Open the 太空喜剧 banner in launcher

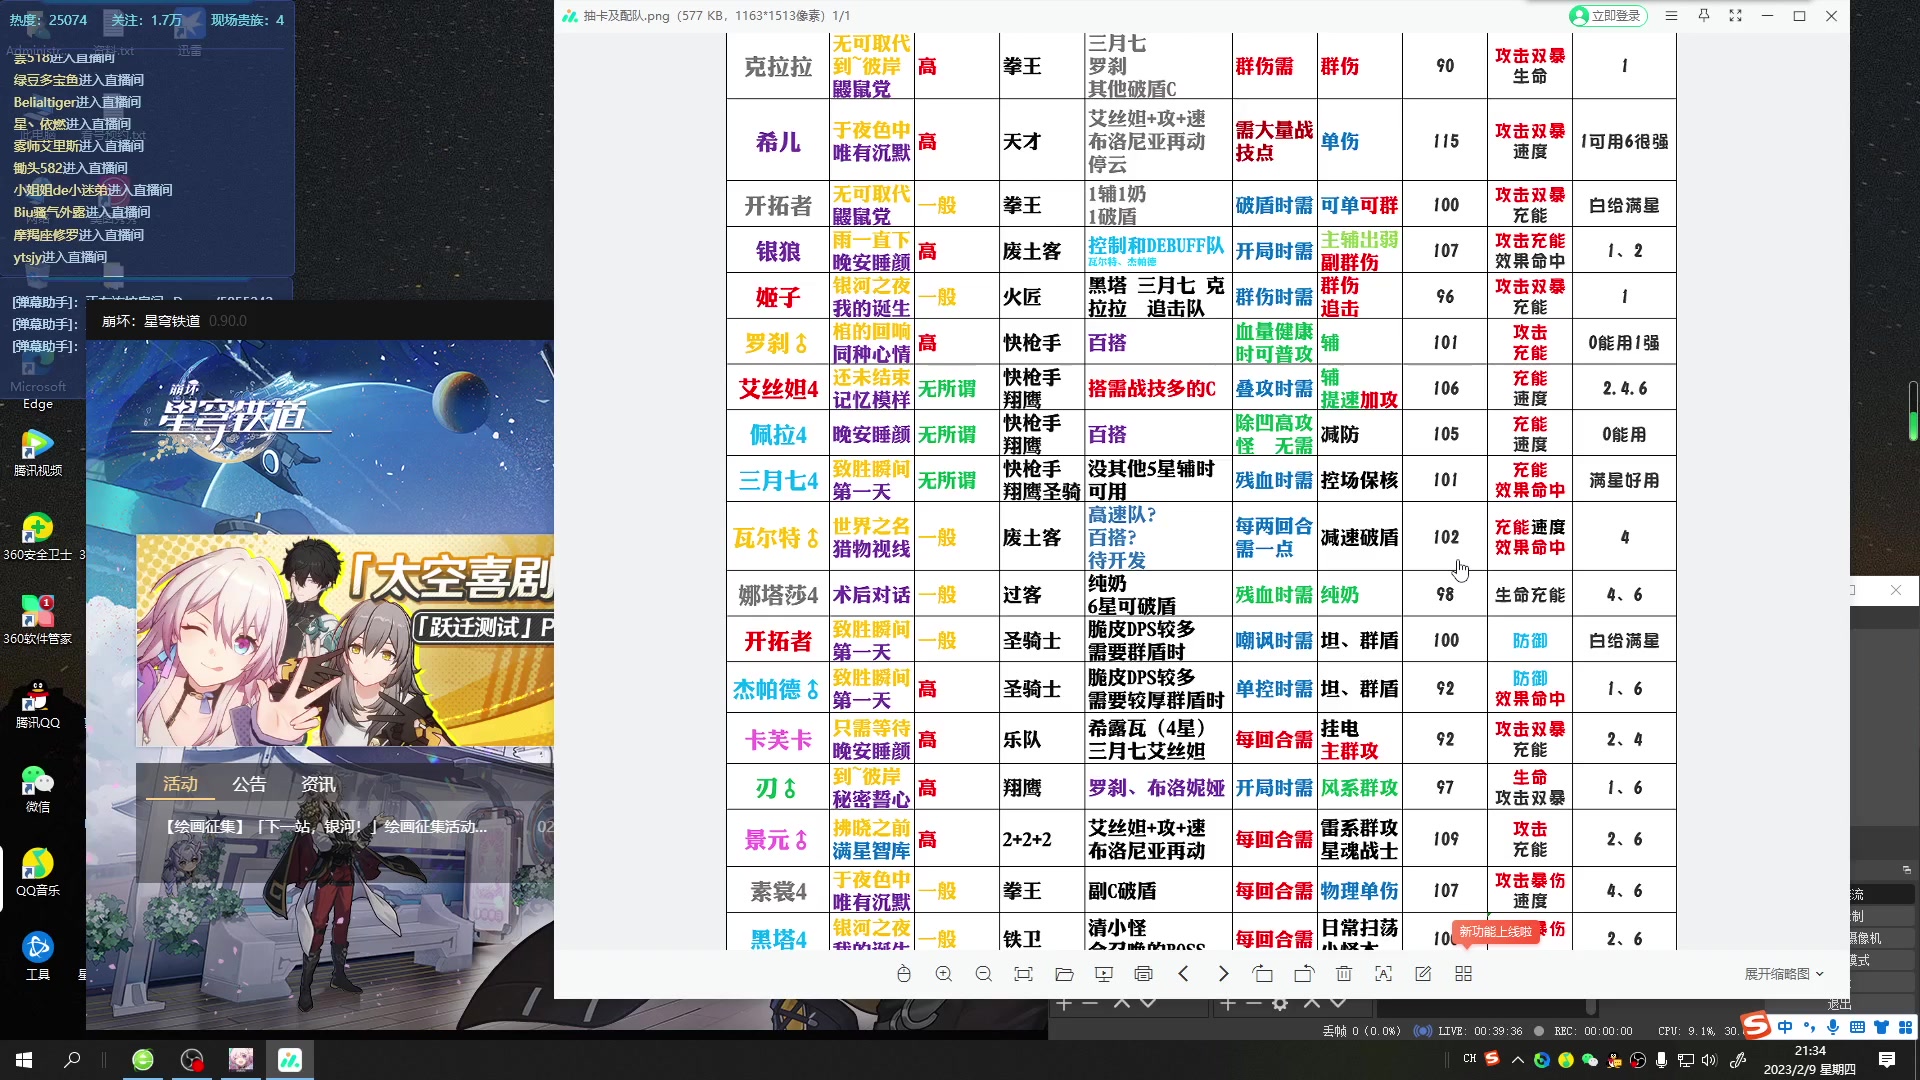coord(345,640)
